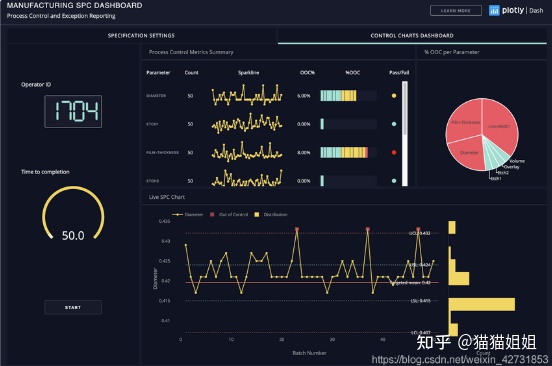The width and height of the screenshot is (552, 366).
Task: Click the Film-Thickness row sparkline chart
Action: [247, 152]
